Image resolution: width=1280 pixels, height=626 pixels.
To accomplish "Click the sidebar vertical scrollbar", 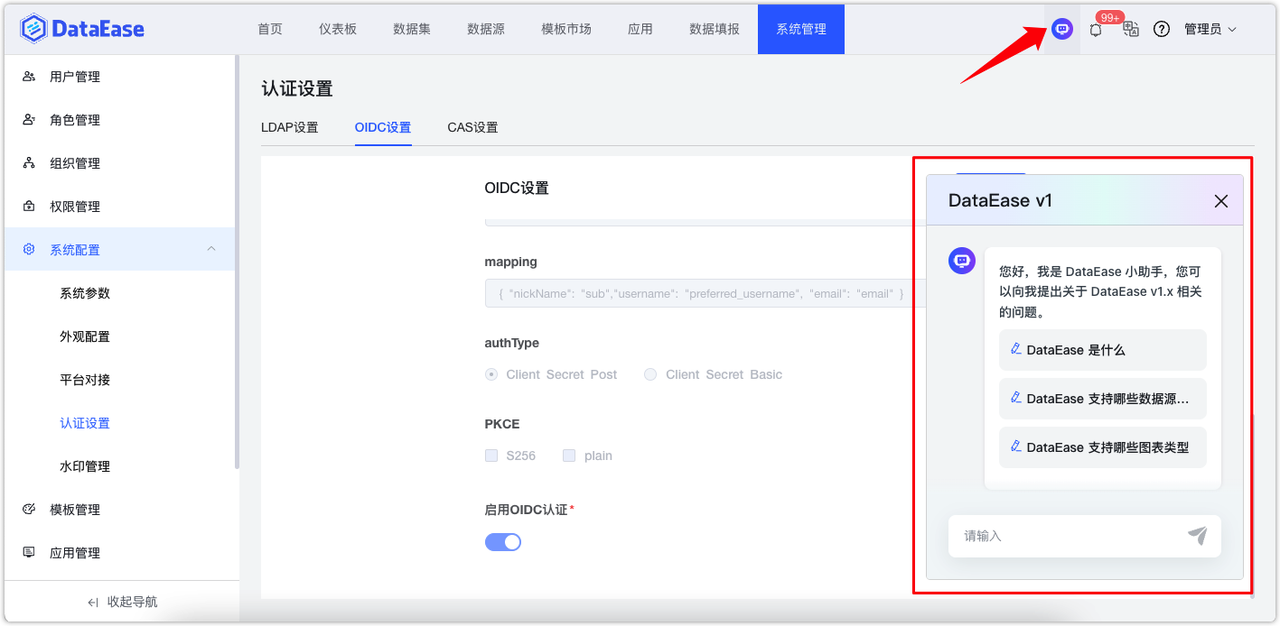I will coord(237,262).
